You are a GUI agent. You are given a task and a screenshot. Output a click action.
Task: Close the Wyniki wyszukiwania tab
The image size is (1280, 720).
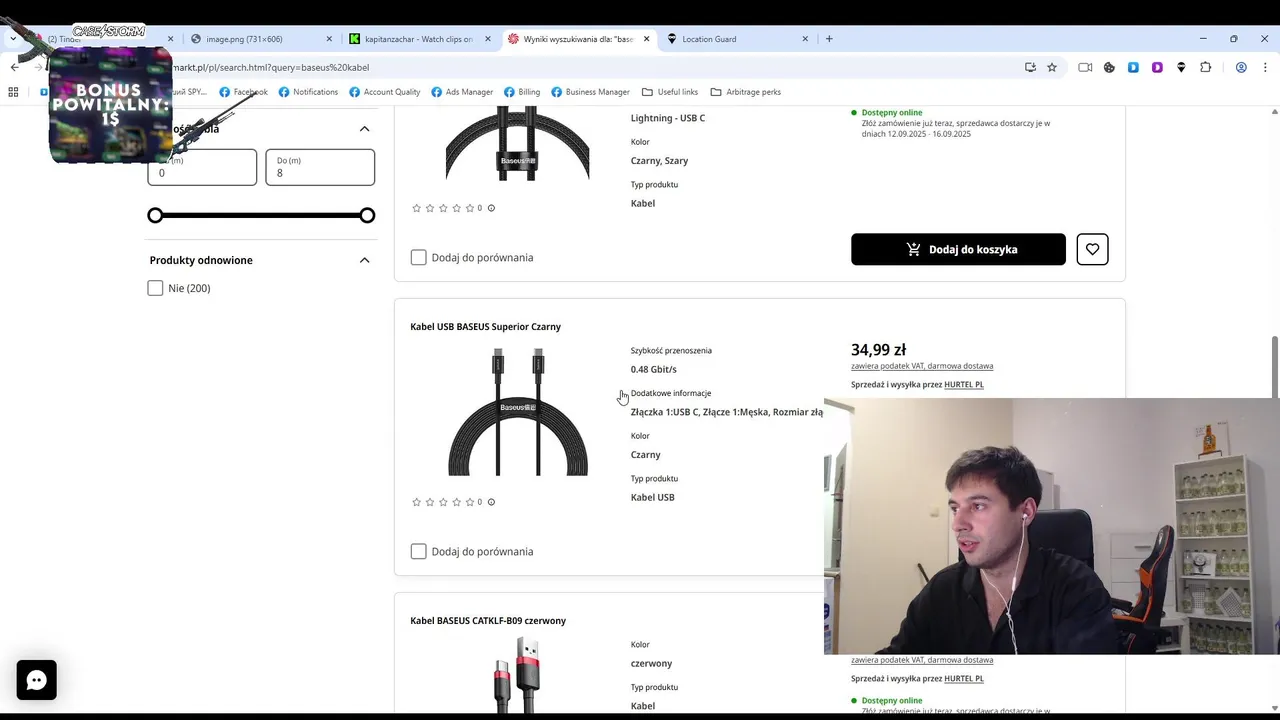[646, 39]
